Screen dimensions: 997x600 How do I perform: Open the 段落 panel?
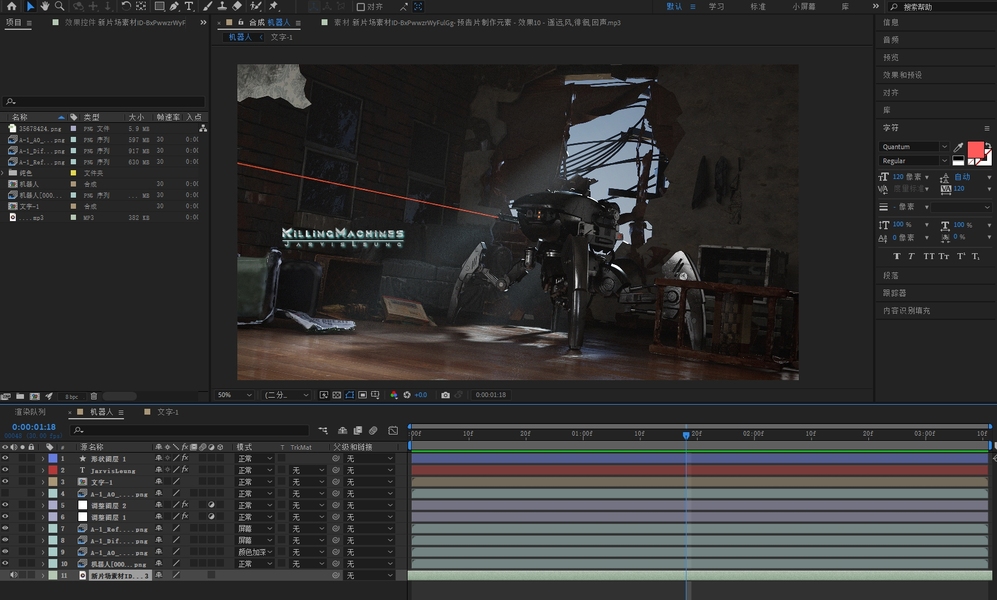891,276
